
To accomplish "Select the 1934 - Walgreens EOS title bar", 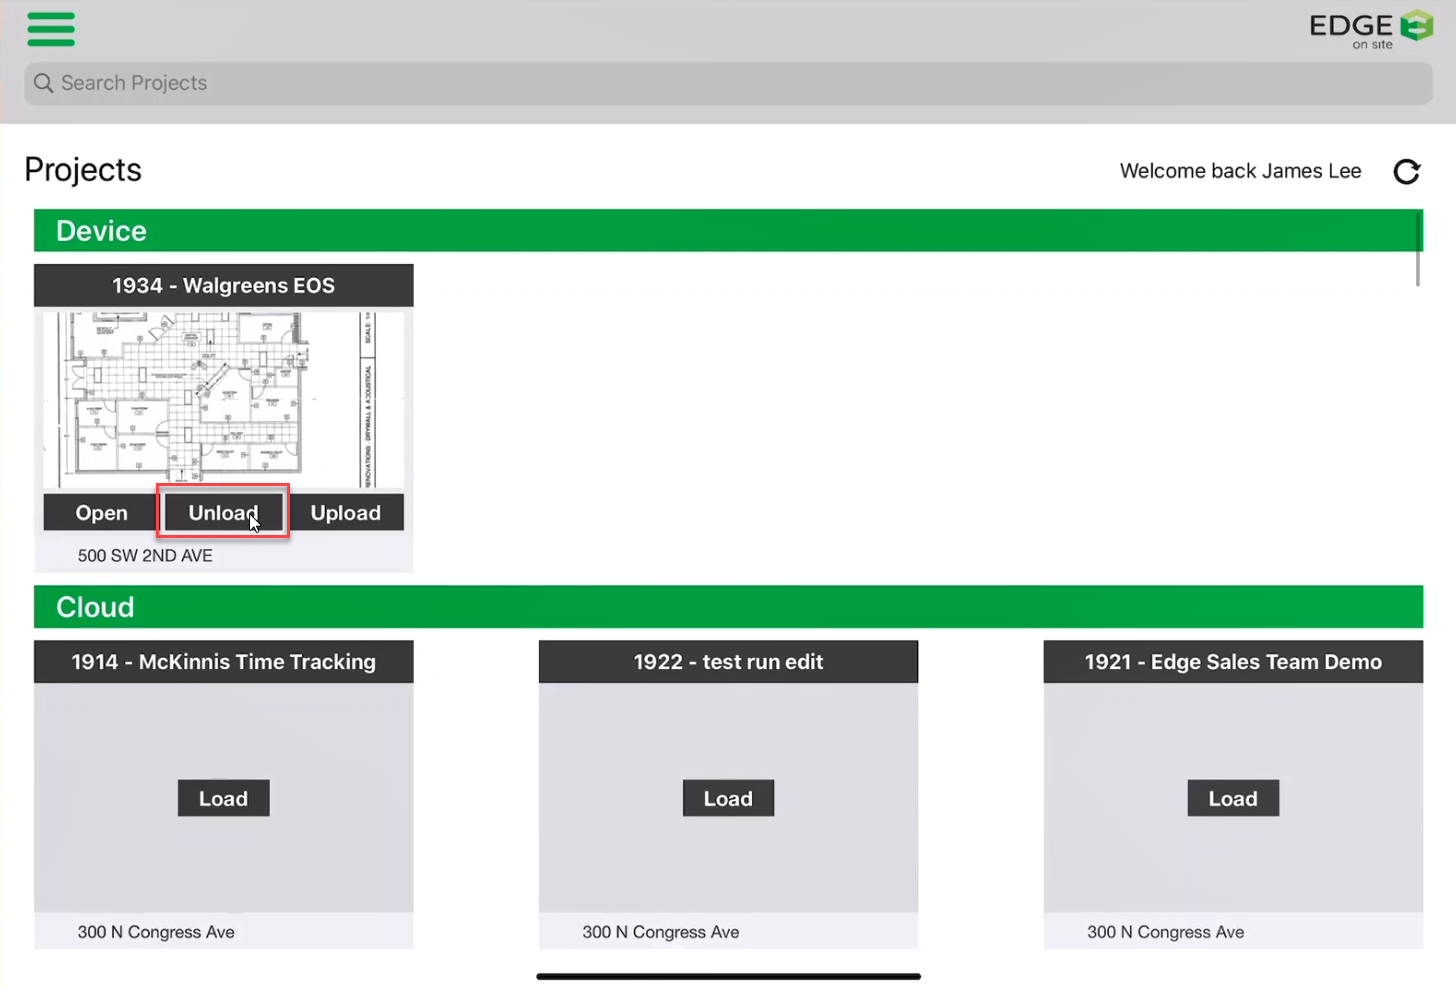I will (x=223, y=286).
